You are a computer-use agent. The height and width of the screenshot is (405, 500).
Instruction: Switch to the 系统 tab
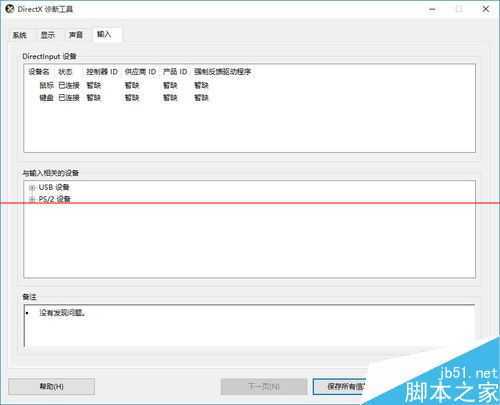click(x=20, y=35)
